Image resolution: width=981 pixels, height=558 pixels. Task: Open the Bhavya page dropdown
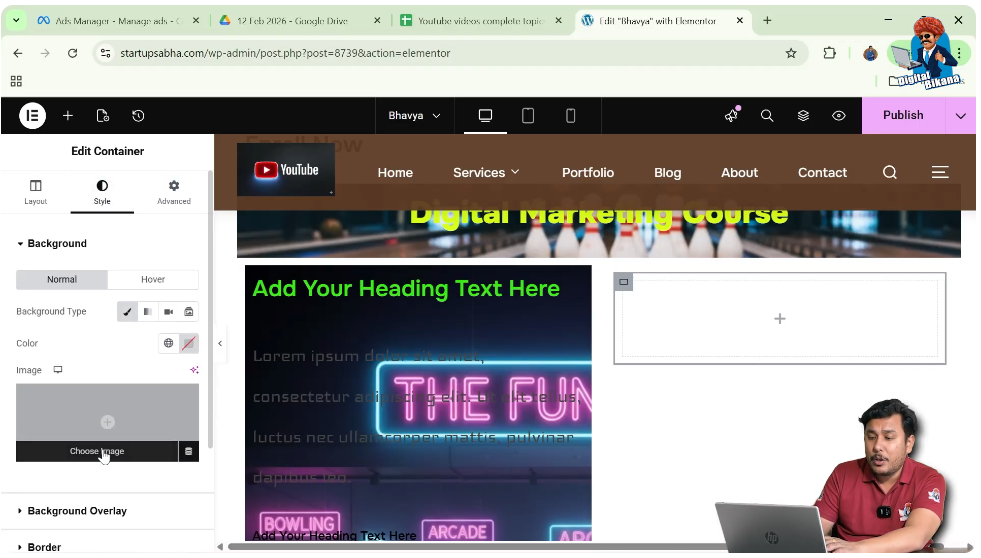pos(414,116)
